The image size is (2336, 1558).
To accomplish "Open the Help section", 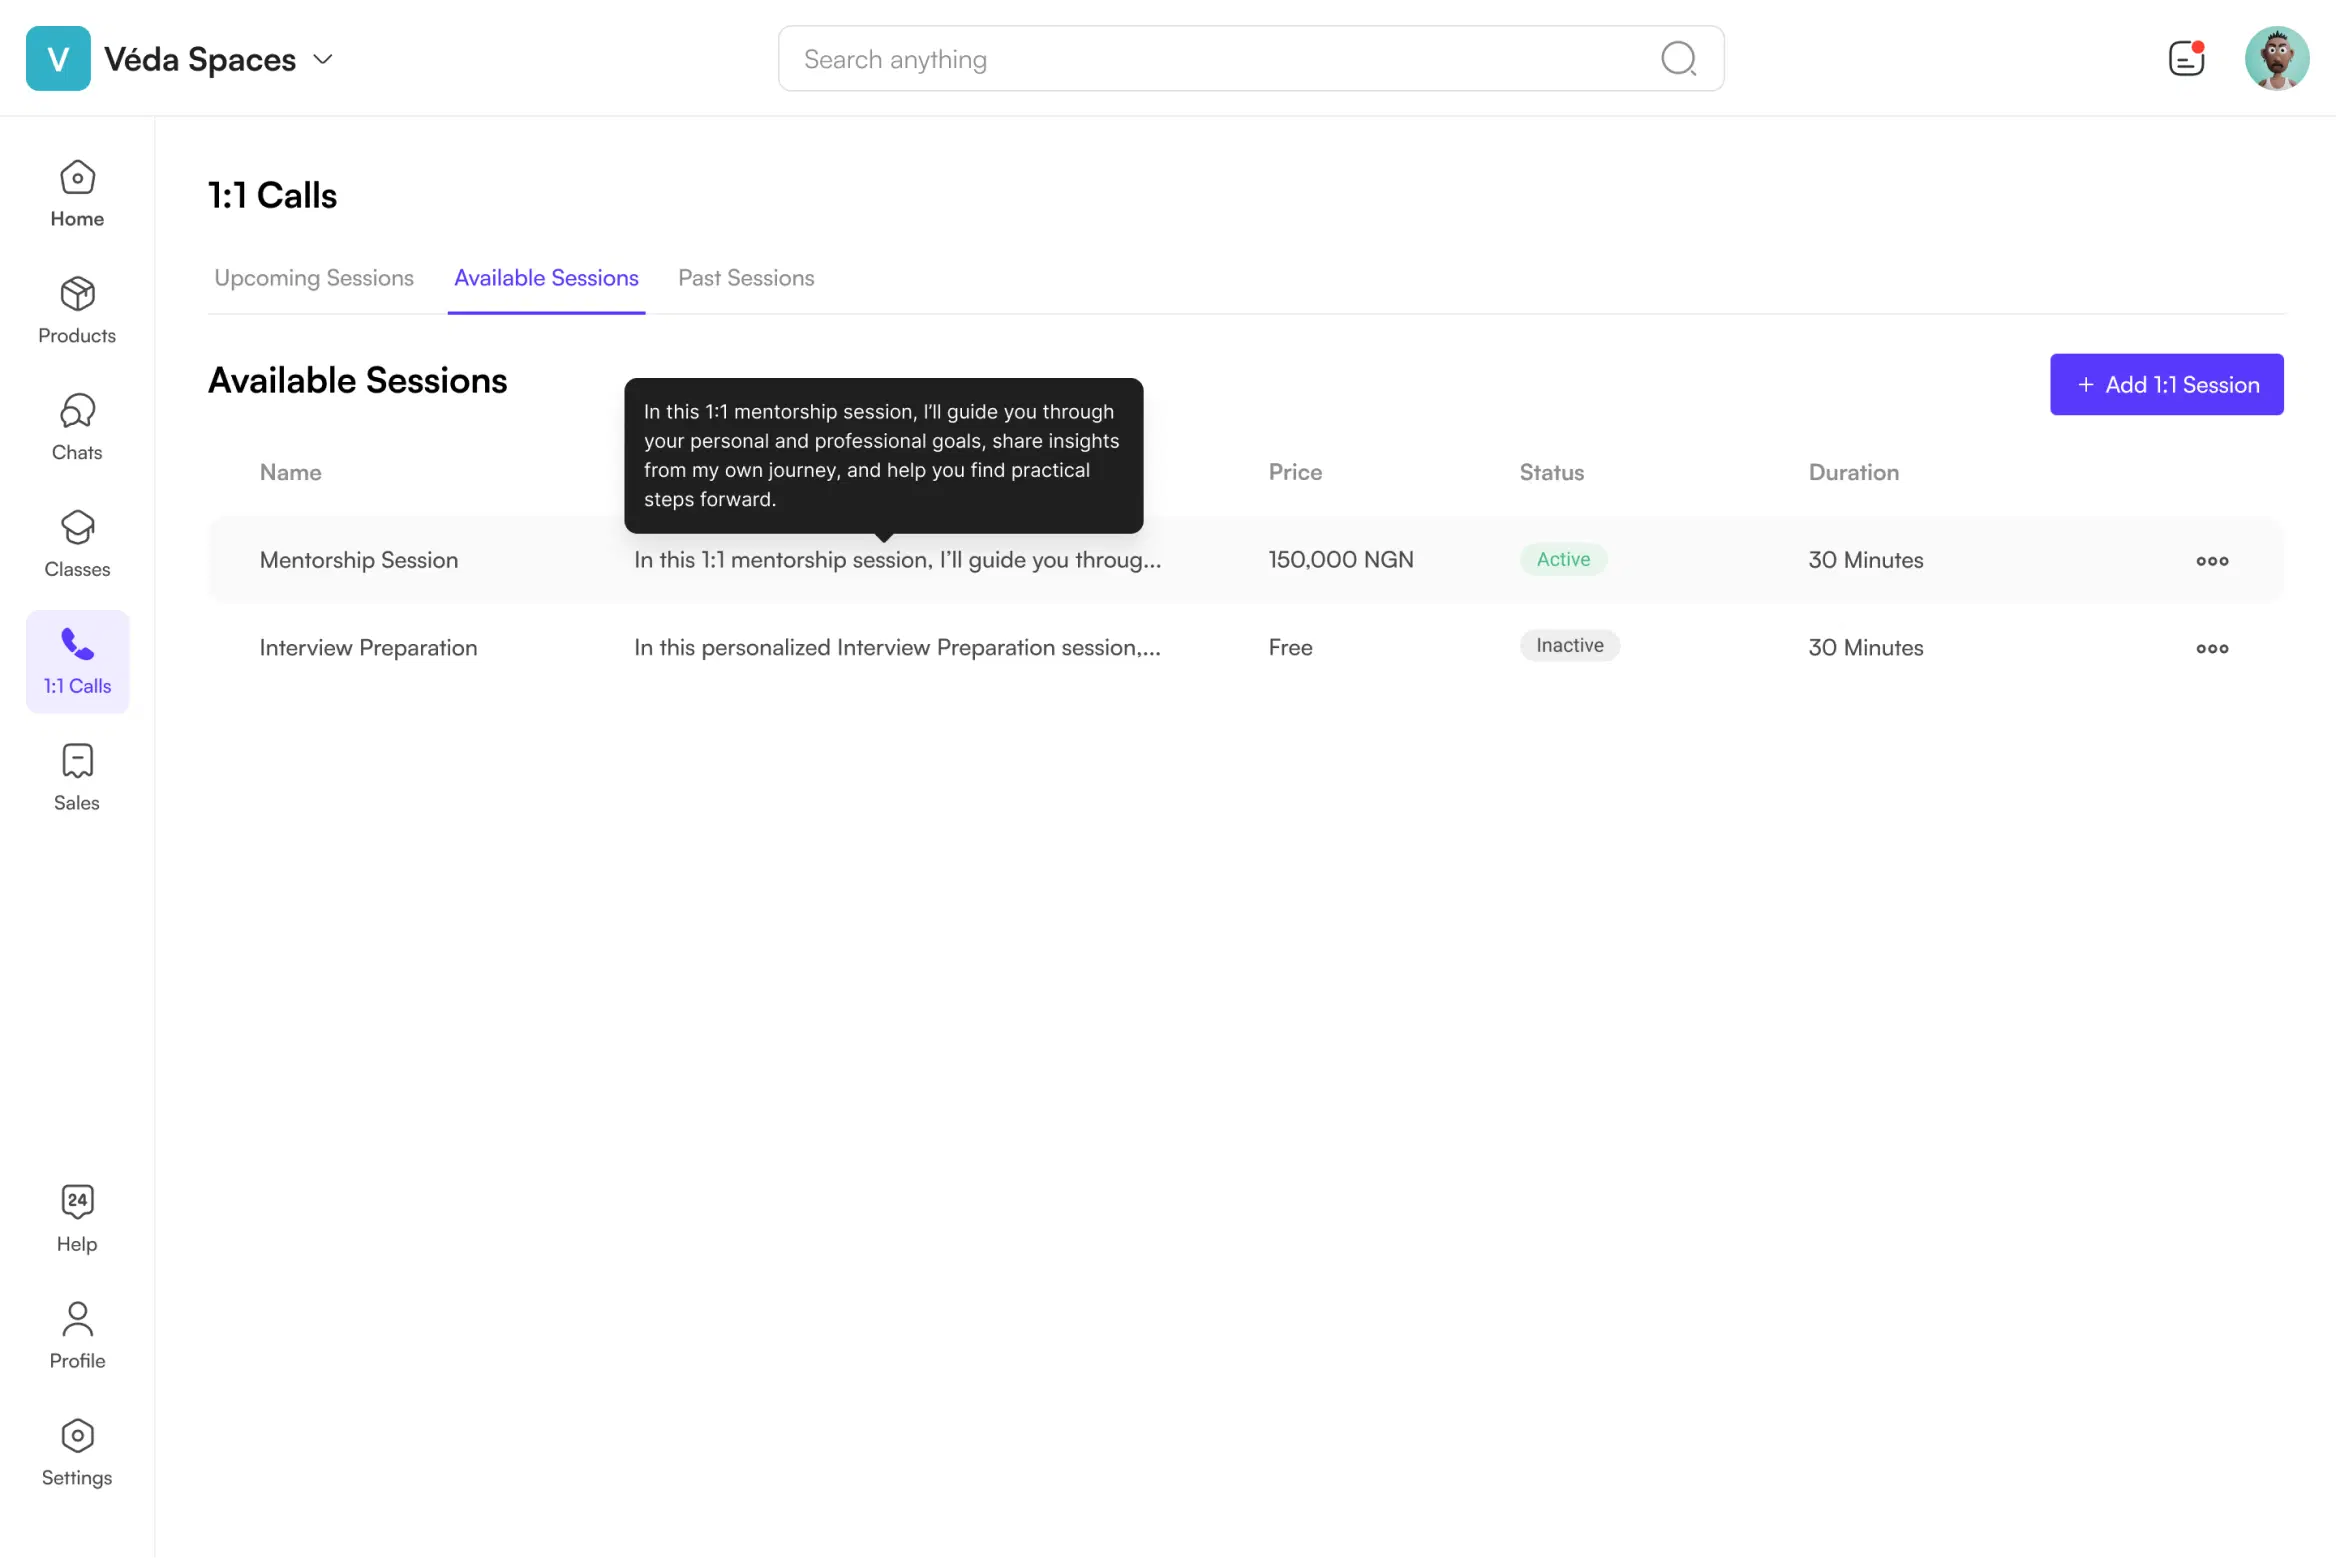I will tap(77, 1220).
